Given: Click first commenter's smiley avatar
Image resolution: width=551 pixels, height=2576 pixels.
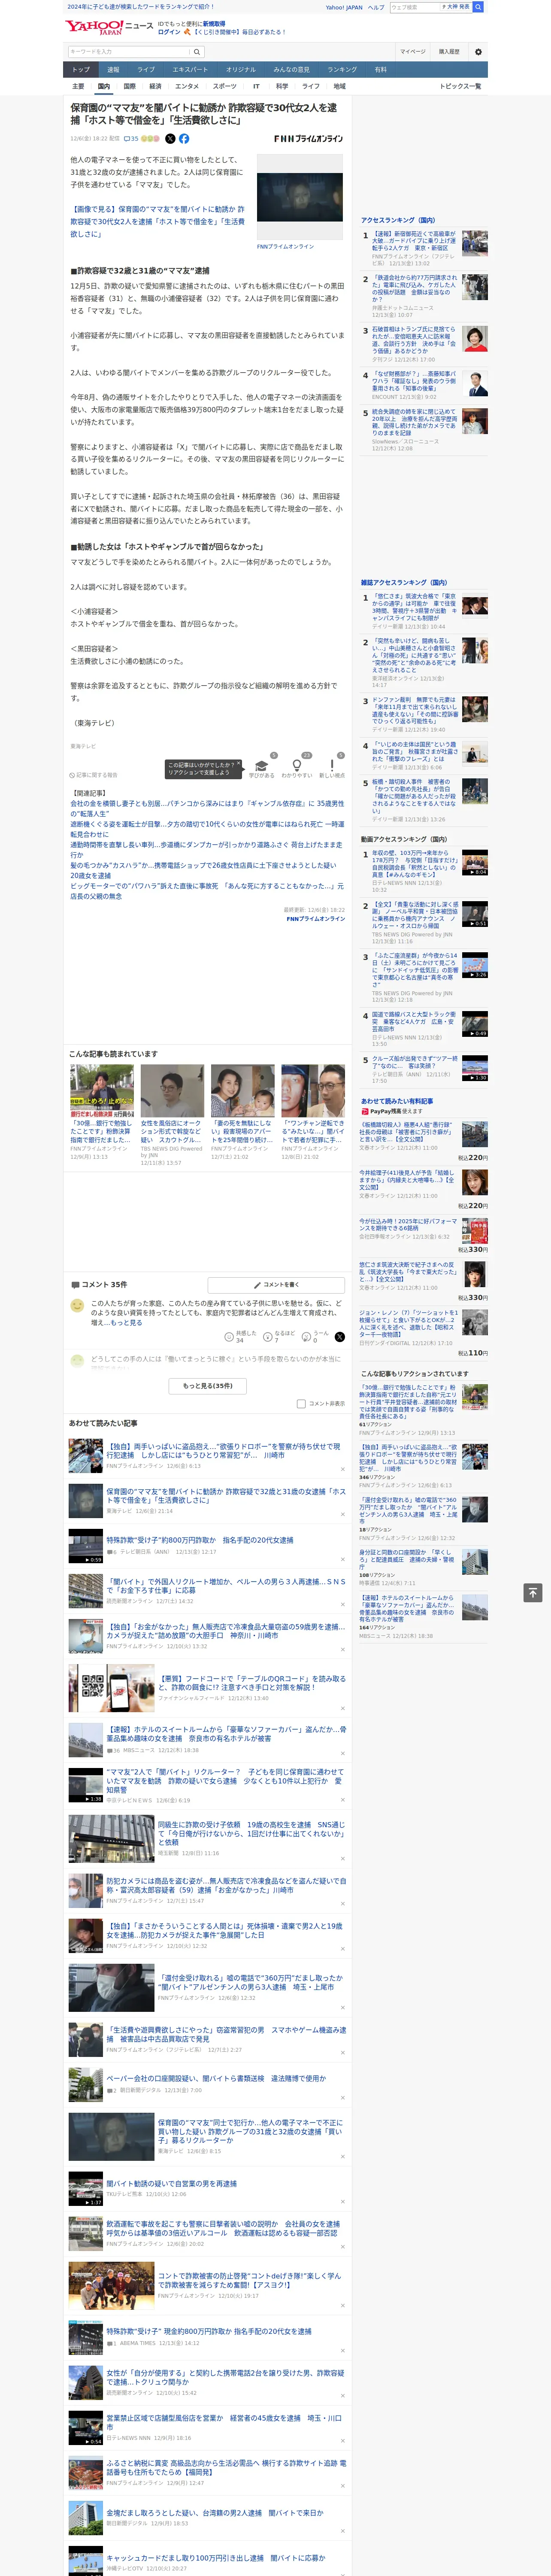Looking at the screenshot, I should pos(77,1306).
